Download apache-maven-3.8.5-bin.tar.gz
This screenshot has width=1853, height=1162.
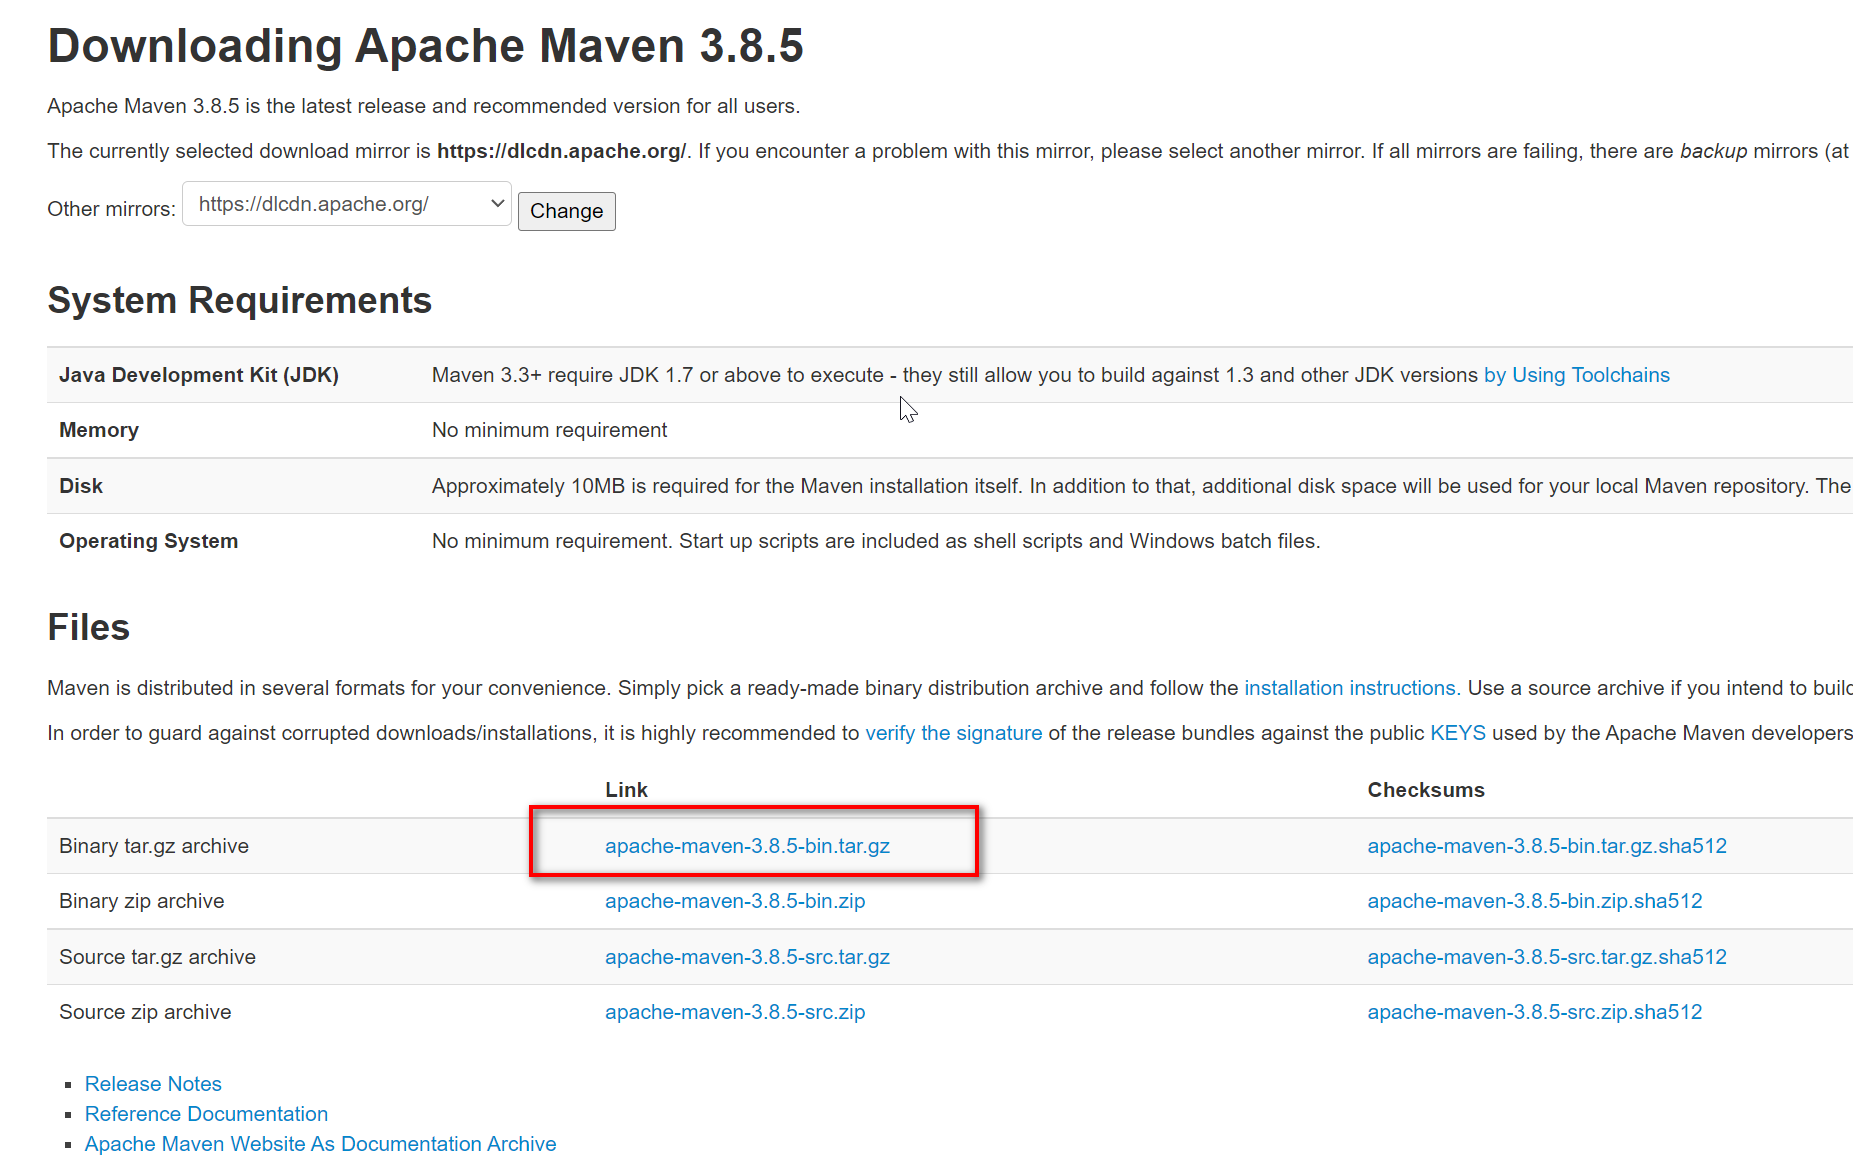[747, 846]
